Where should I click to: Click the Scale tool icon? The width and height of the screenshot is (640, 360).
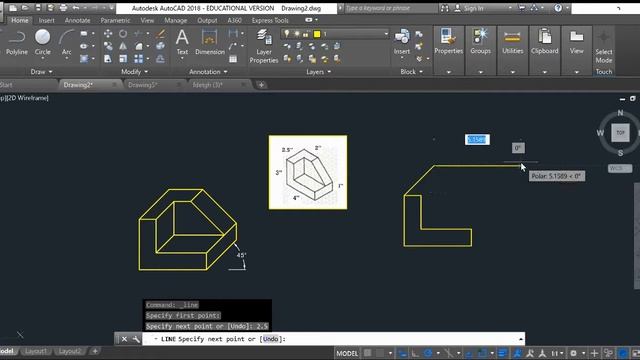[x=123, y=59]
